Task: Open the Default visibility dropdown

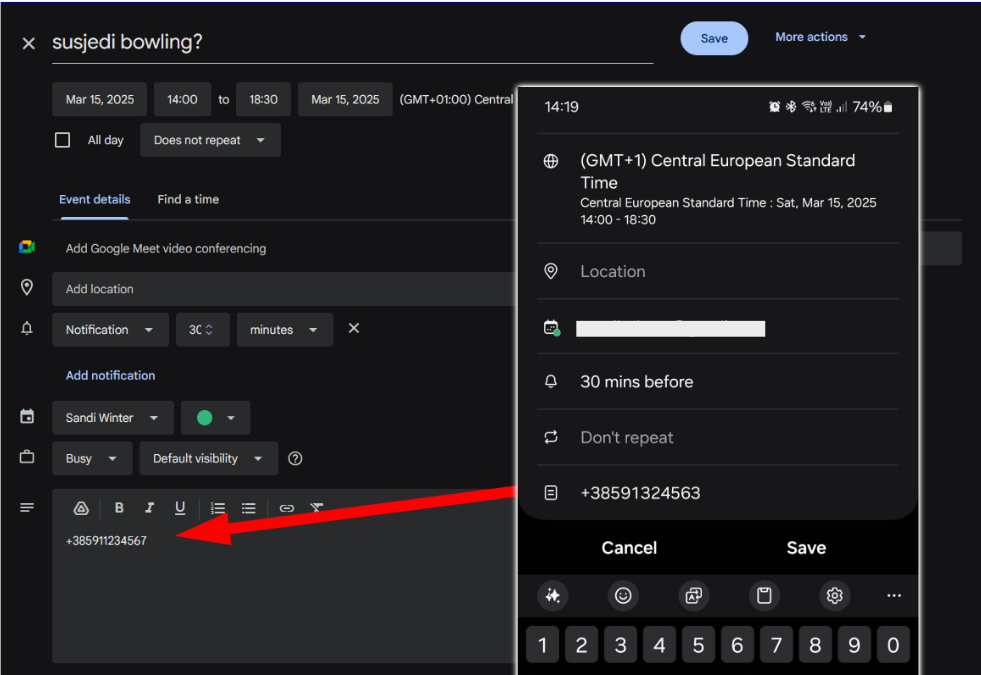Action: click(x=208, y=458)
